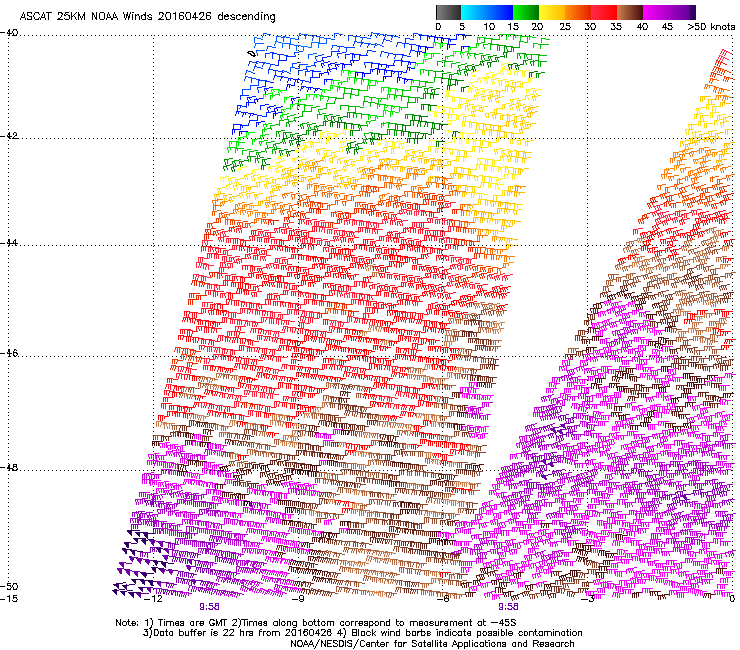Click the gray 0-5 knots legend swatch
This screenshot has height=650, width=740.
448,12
